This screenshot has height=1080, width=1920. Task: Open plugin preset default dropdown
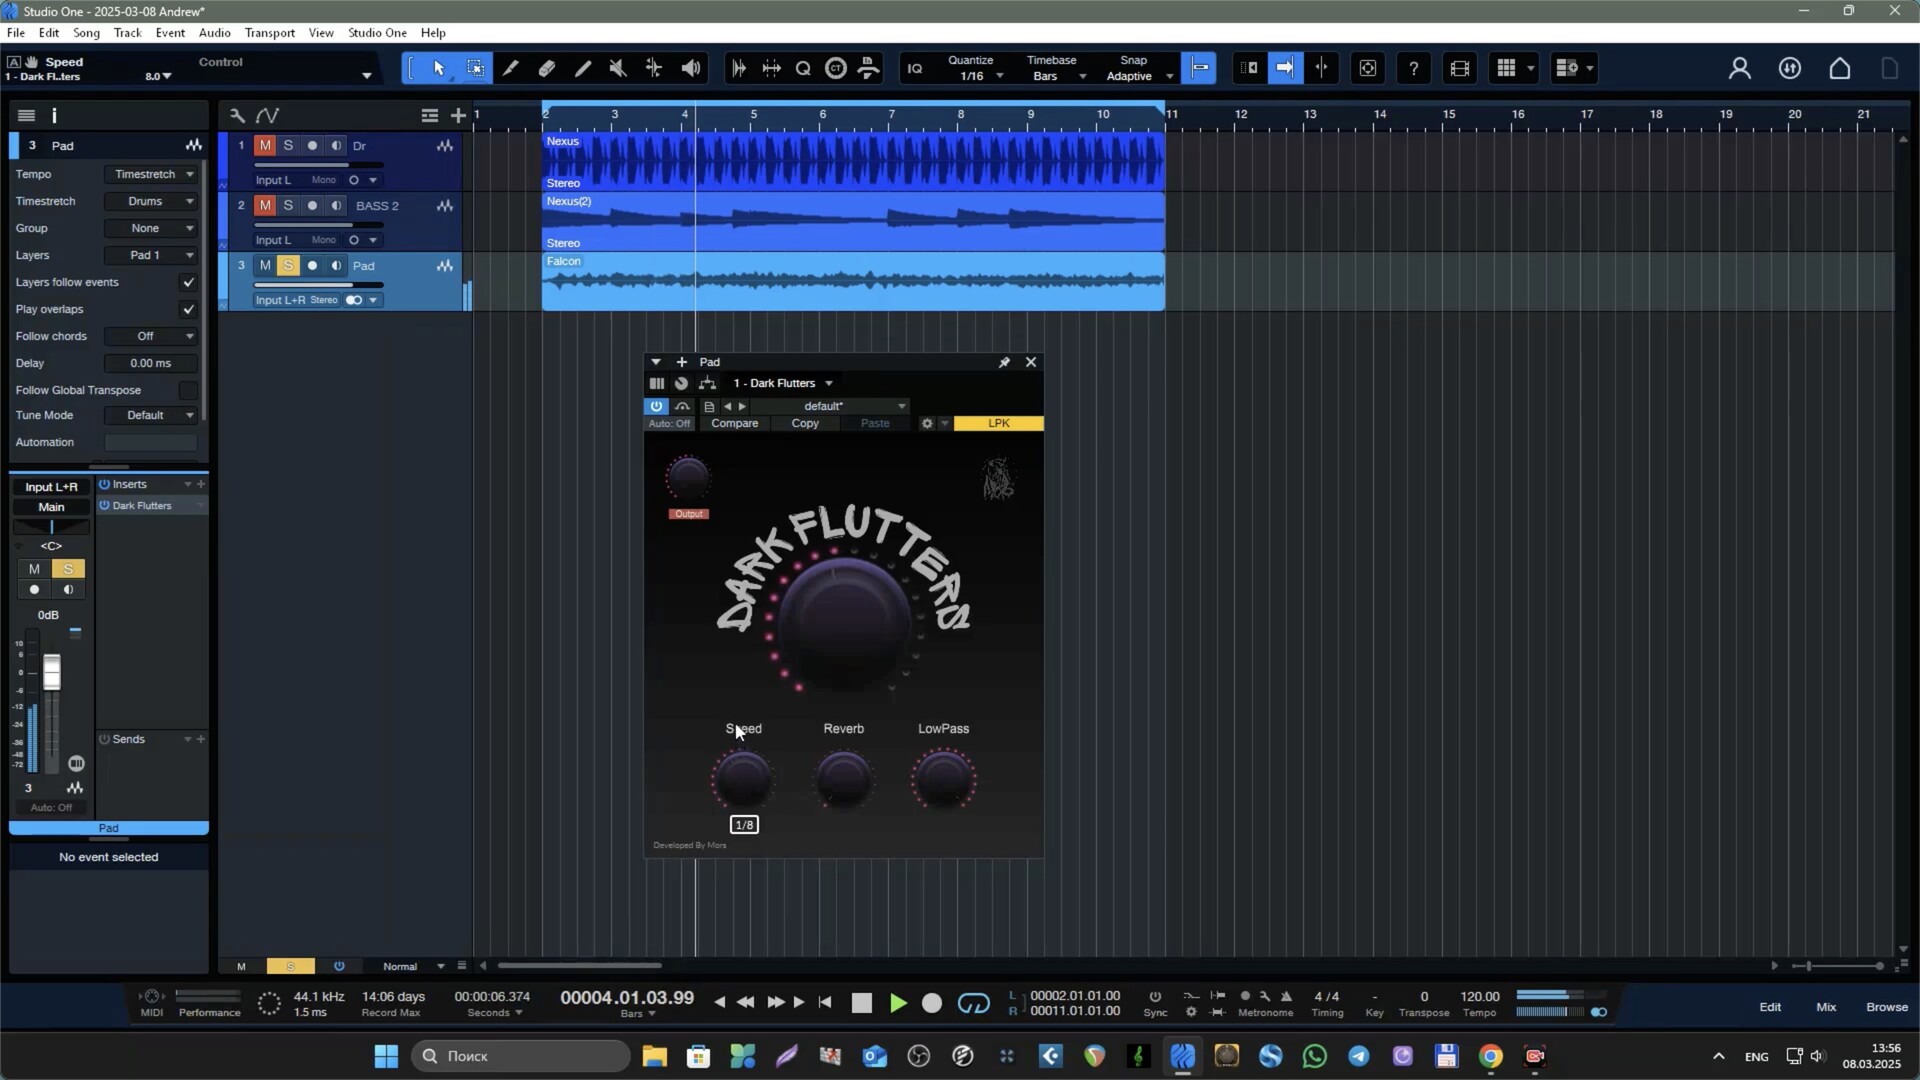[831, 406]
